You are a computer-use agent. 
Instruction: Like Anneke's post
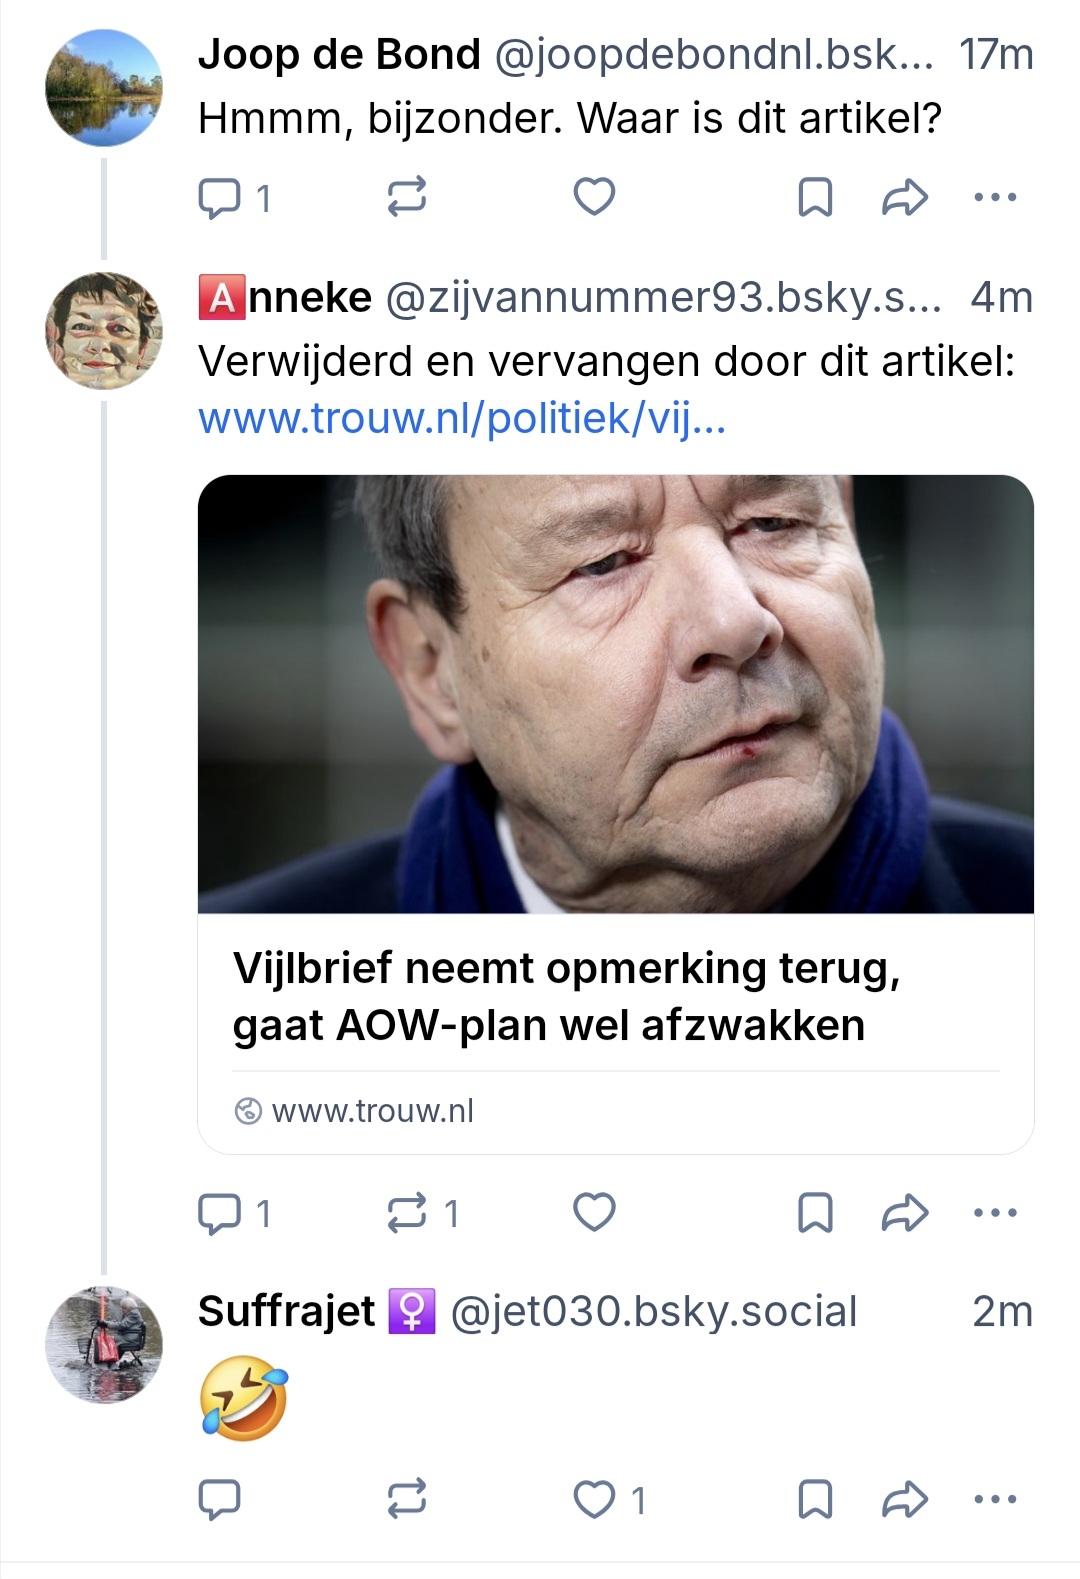594,1212
